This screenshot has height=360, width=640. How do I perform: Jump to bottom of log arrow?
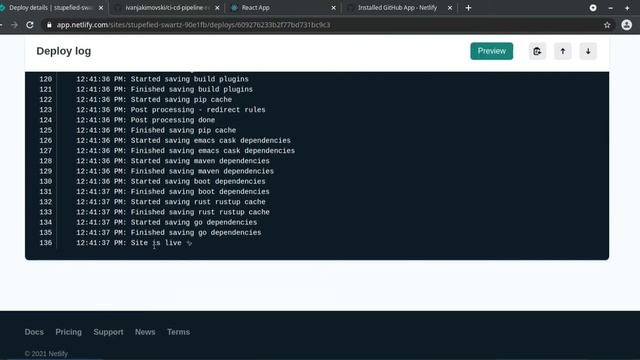point(588,51)
